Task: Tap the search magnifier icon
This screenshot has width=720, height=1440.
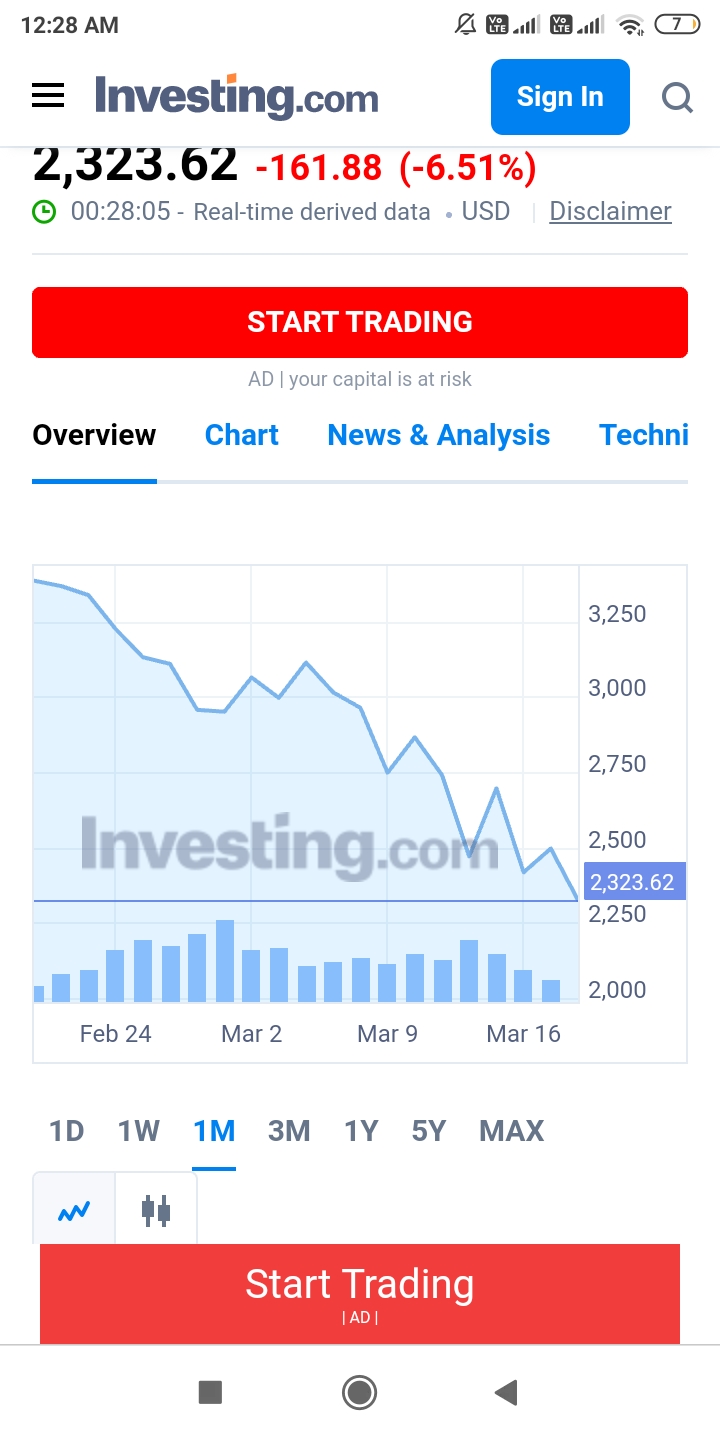Action: pos(677,97)
